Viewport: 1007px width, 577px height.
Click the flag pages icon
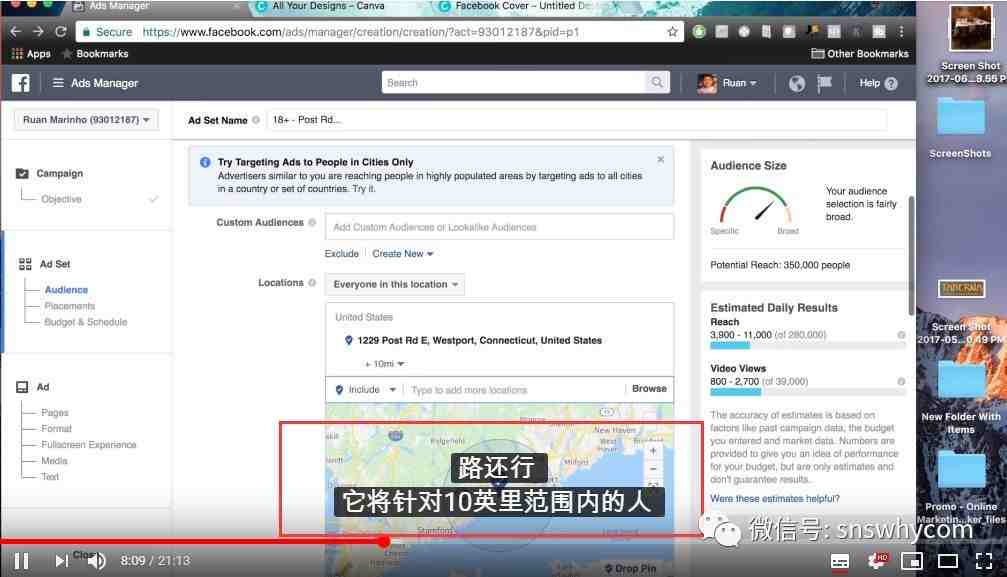coord(825,84)
